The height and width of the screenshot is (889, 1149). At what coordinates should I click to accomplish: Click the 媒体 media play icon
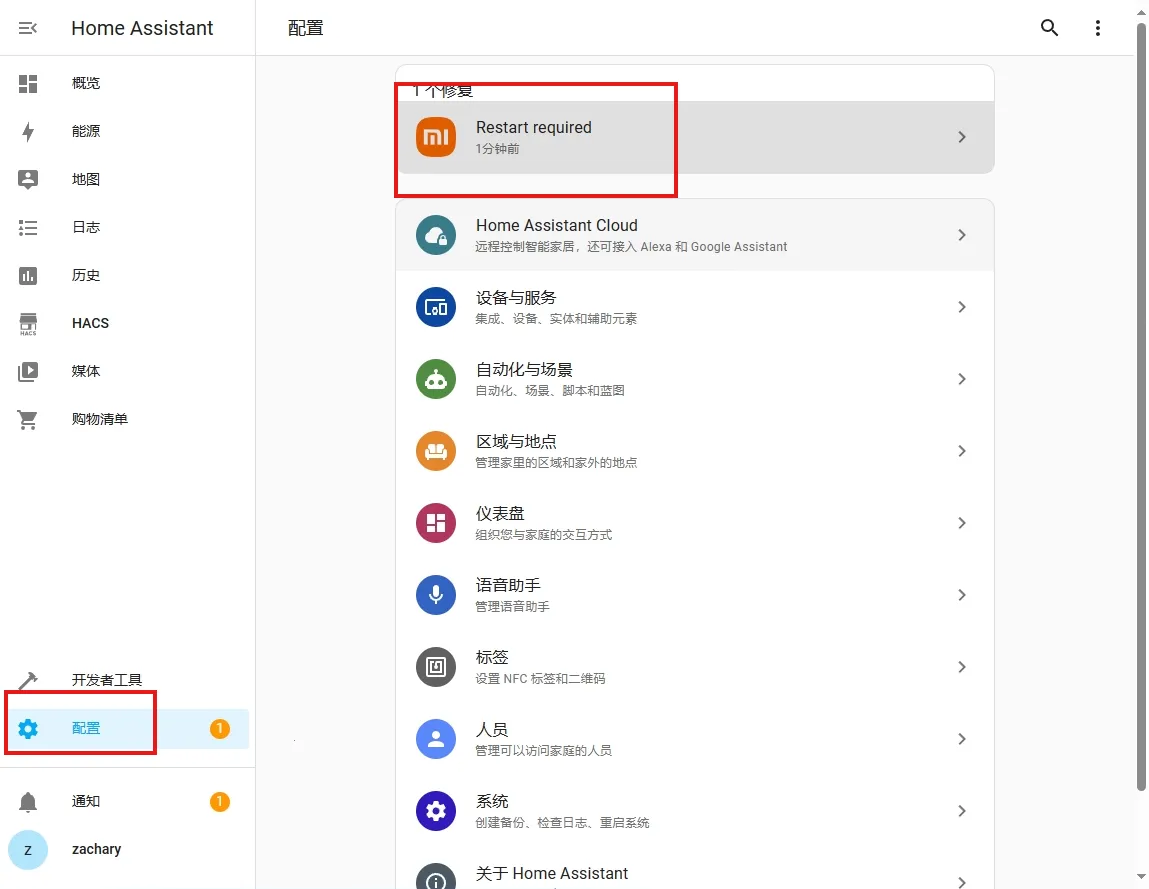(28, 371)
